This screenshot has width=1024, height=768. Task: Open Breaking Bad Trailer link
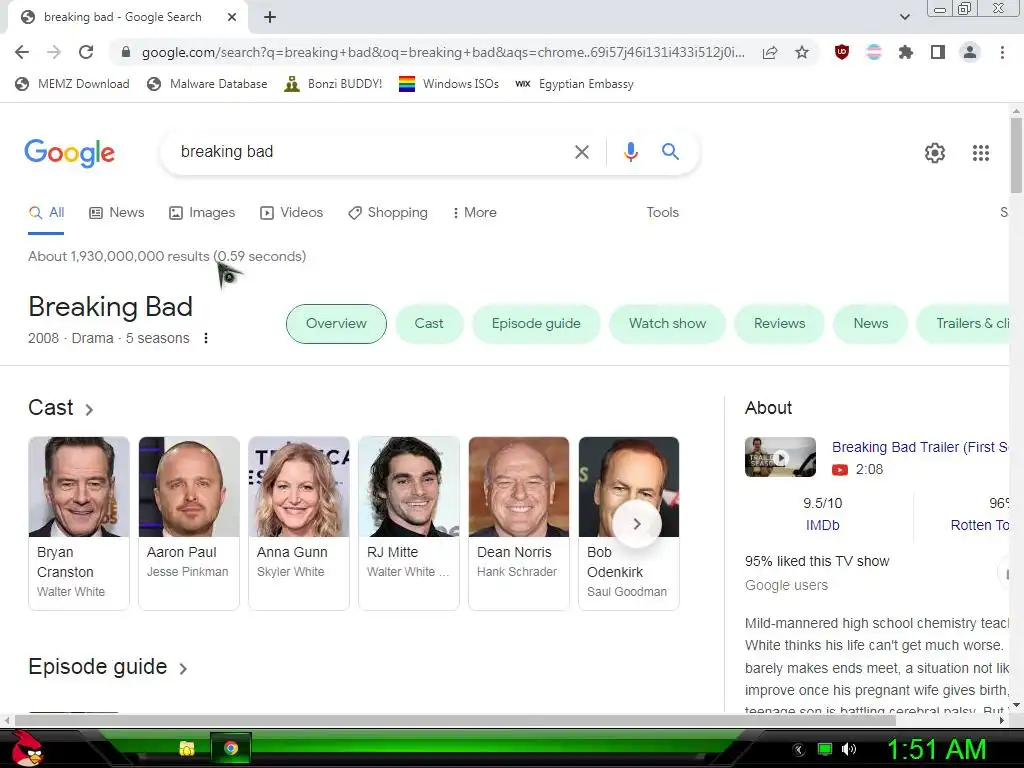click(920, 447)
